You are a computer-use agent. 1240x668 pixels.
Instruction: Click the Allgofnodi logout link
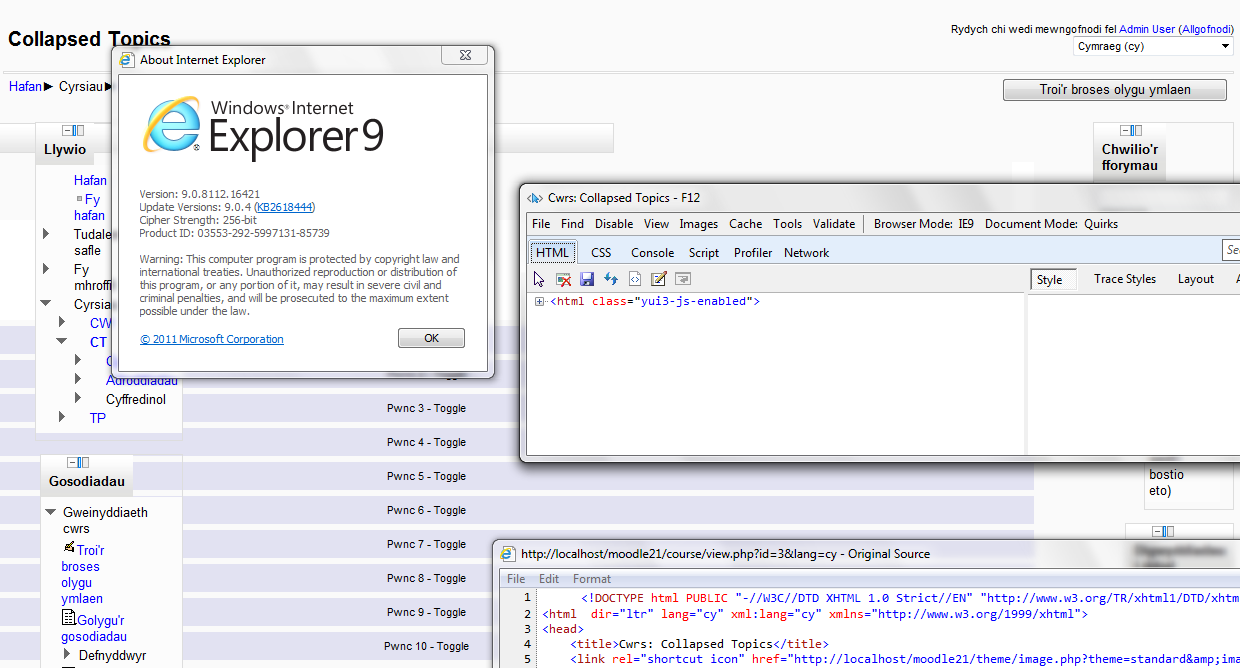pos(1206,30)
